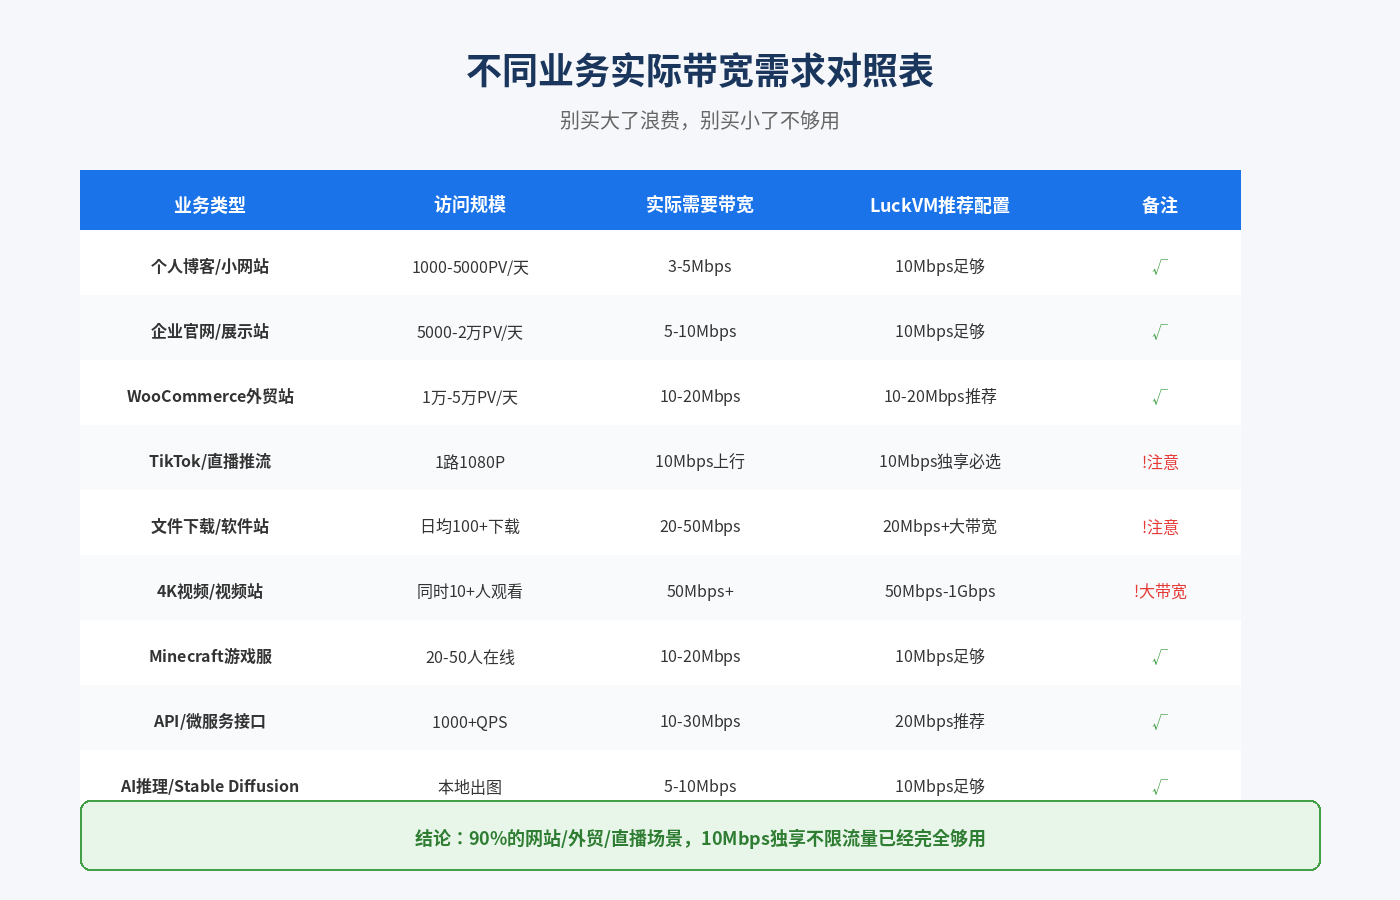Click the checkmark in API/微服务接口 row

tap(1160, 722)
